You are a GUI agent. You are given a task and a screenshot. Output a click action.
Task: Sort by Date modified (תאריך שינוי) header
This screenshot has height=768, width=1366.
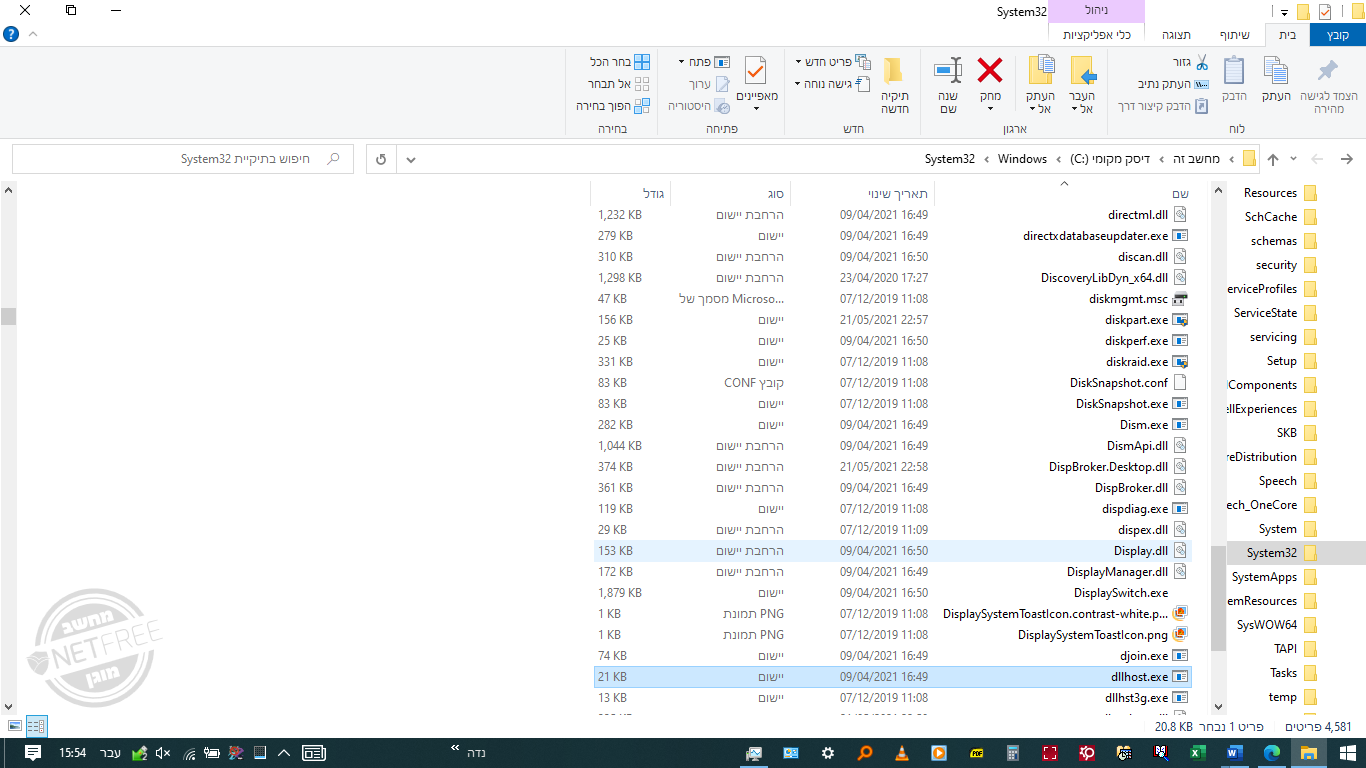tap(862, 193)
